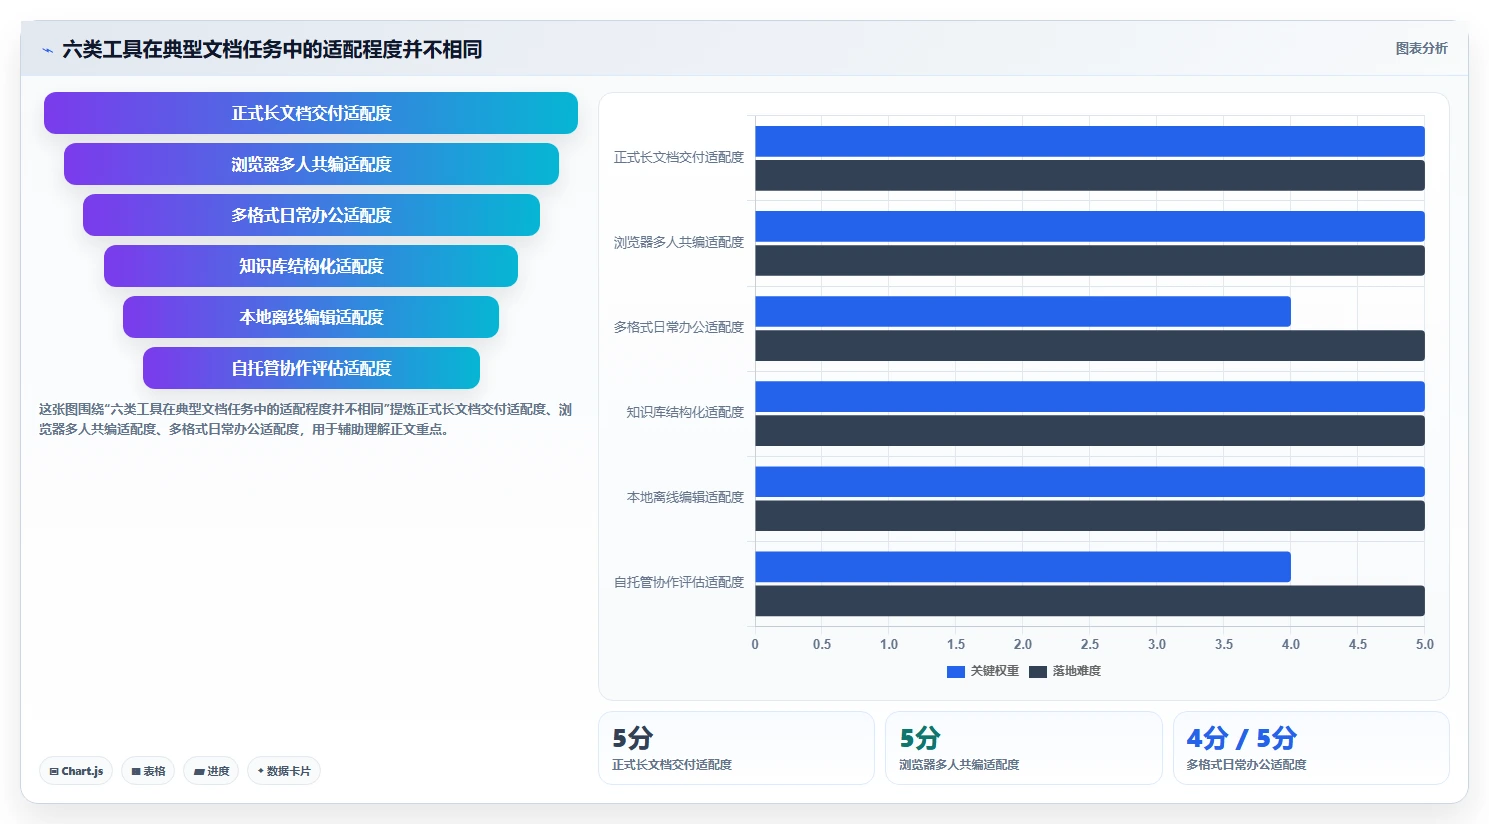This screenshot has width=1489, height=824.
Task: Click the dark bar for 正式长文档交付适配度
Action: (x=1090, y=175)
